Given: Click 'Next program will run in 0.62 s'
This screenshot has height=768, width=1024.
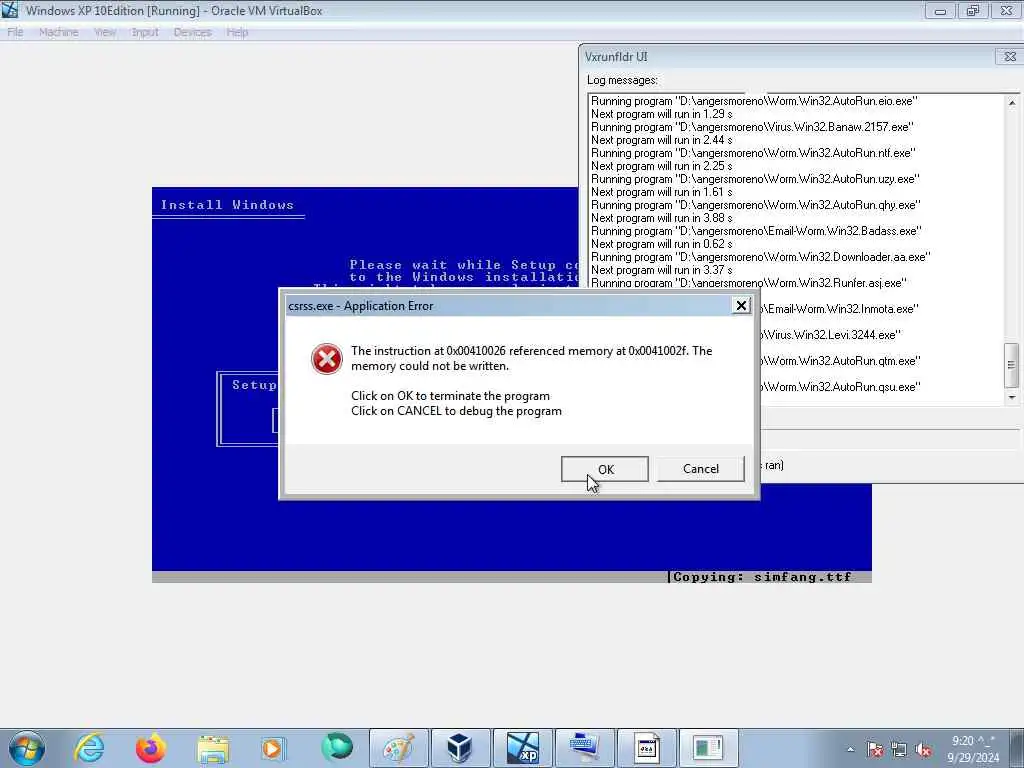Looking at the screenshot, I should (662, 244).
